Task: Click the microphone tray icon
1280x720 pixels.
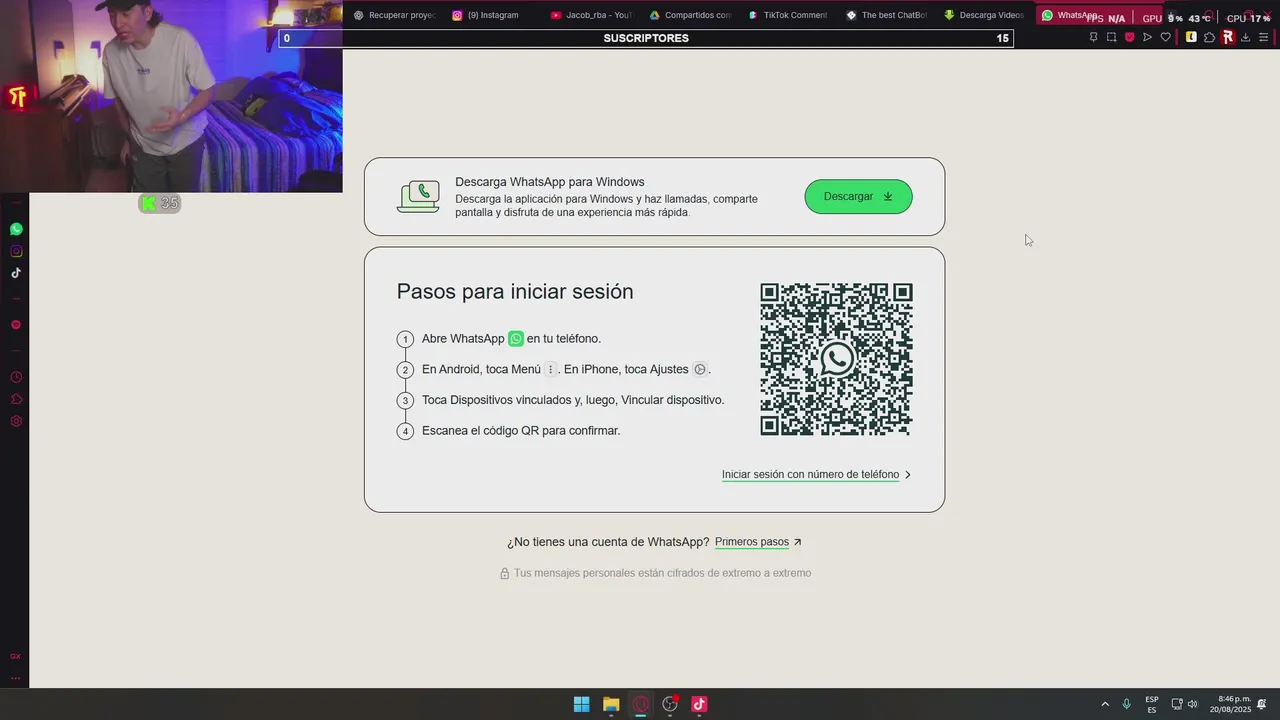Action: pos(1127,704)
